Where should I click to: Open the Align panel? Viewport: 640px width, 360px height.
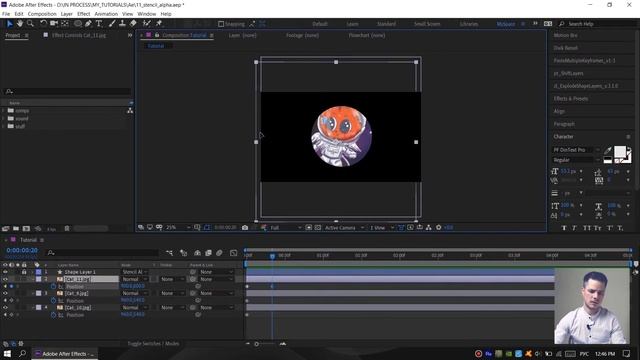(x=559, y=111)
